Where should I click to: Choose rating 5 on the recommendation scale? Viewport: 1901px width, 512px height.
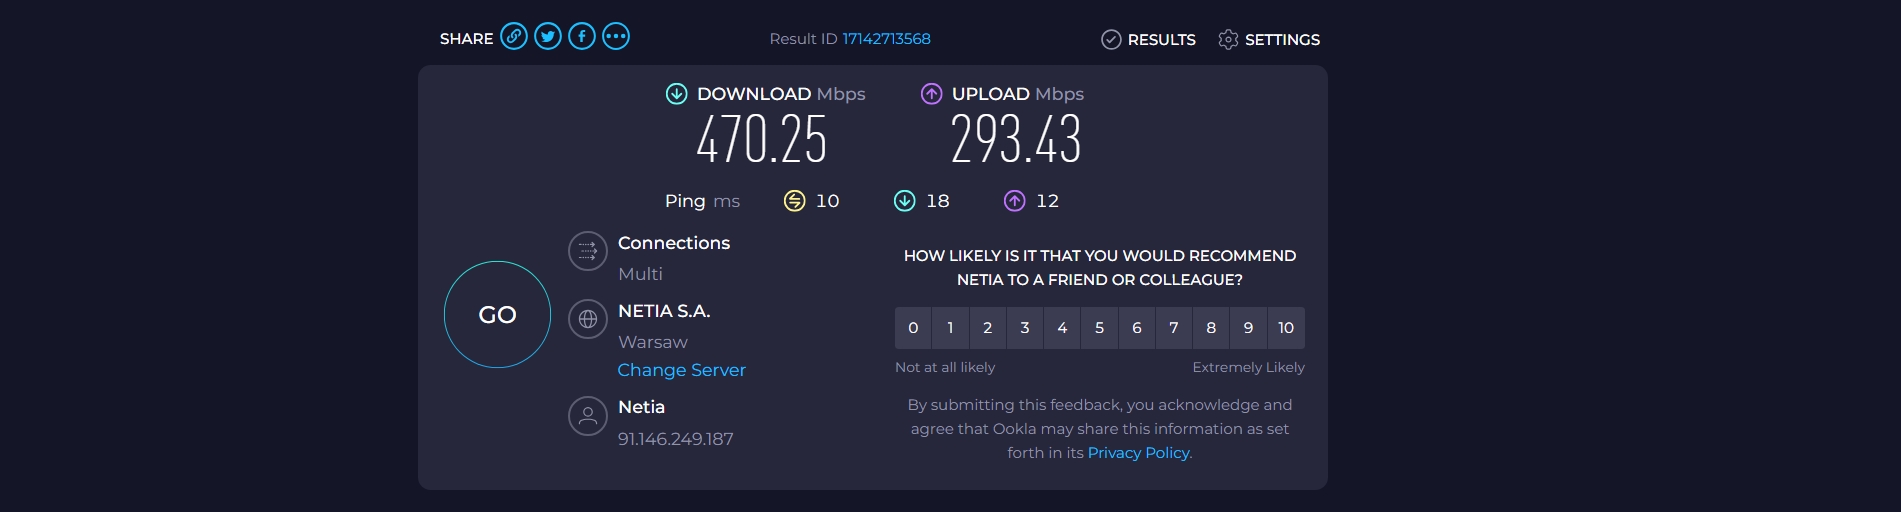1100,328
